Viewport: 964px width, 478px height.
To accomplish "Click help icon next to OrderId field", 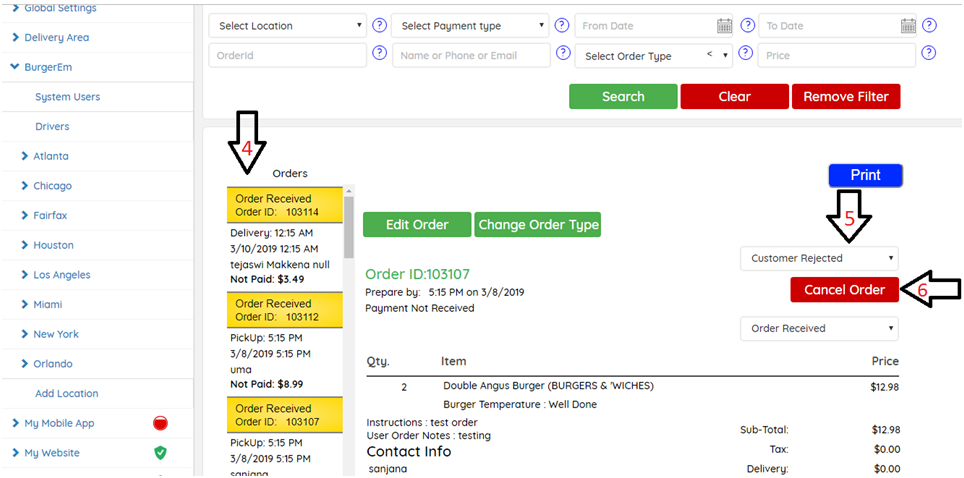I will click(x=379, y=54).
